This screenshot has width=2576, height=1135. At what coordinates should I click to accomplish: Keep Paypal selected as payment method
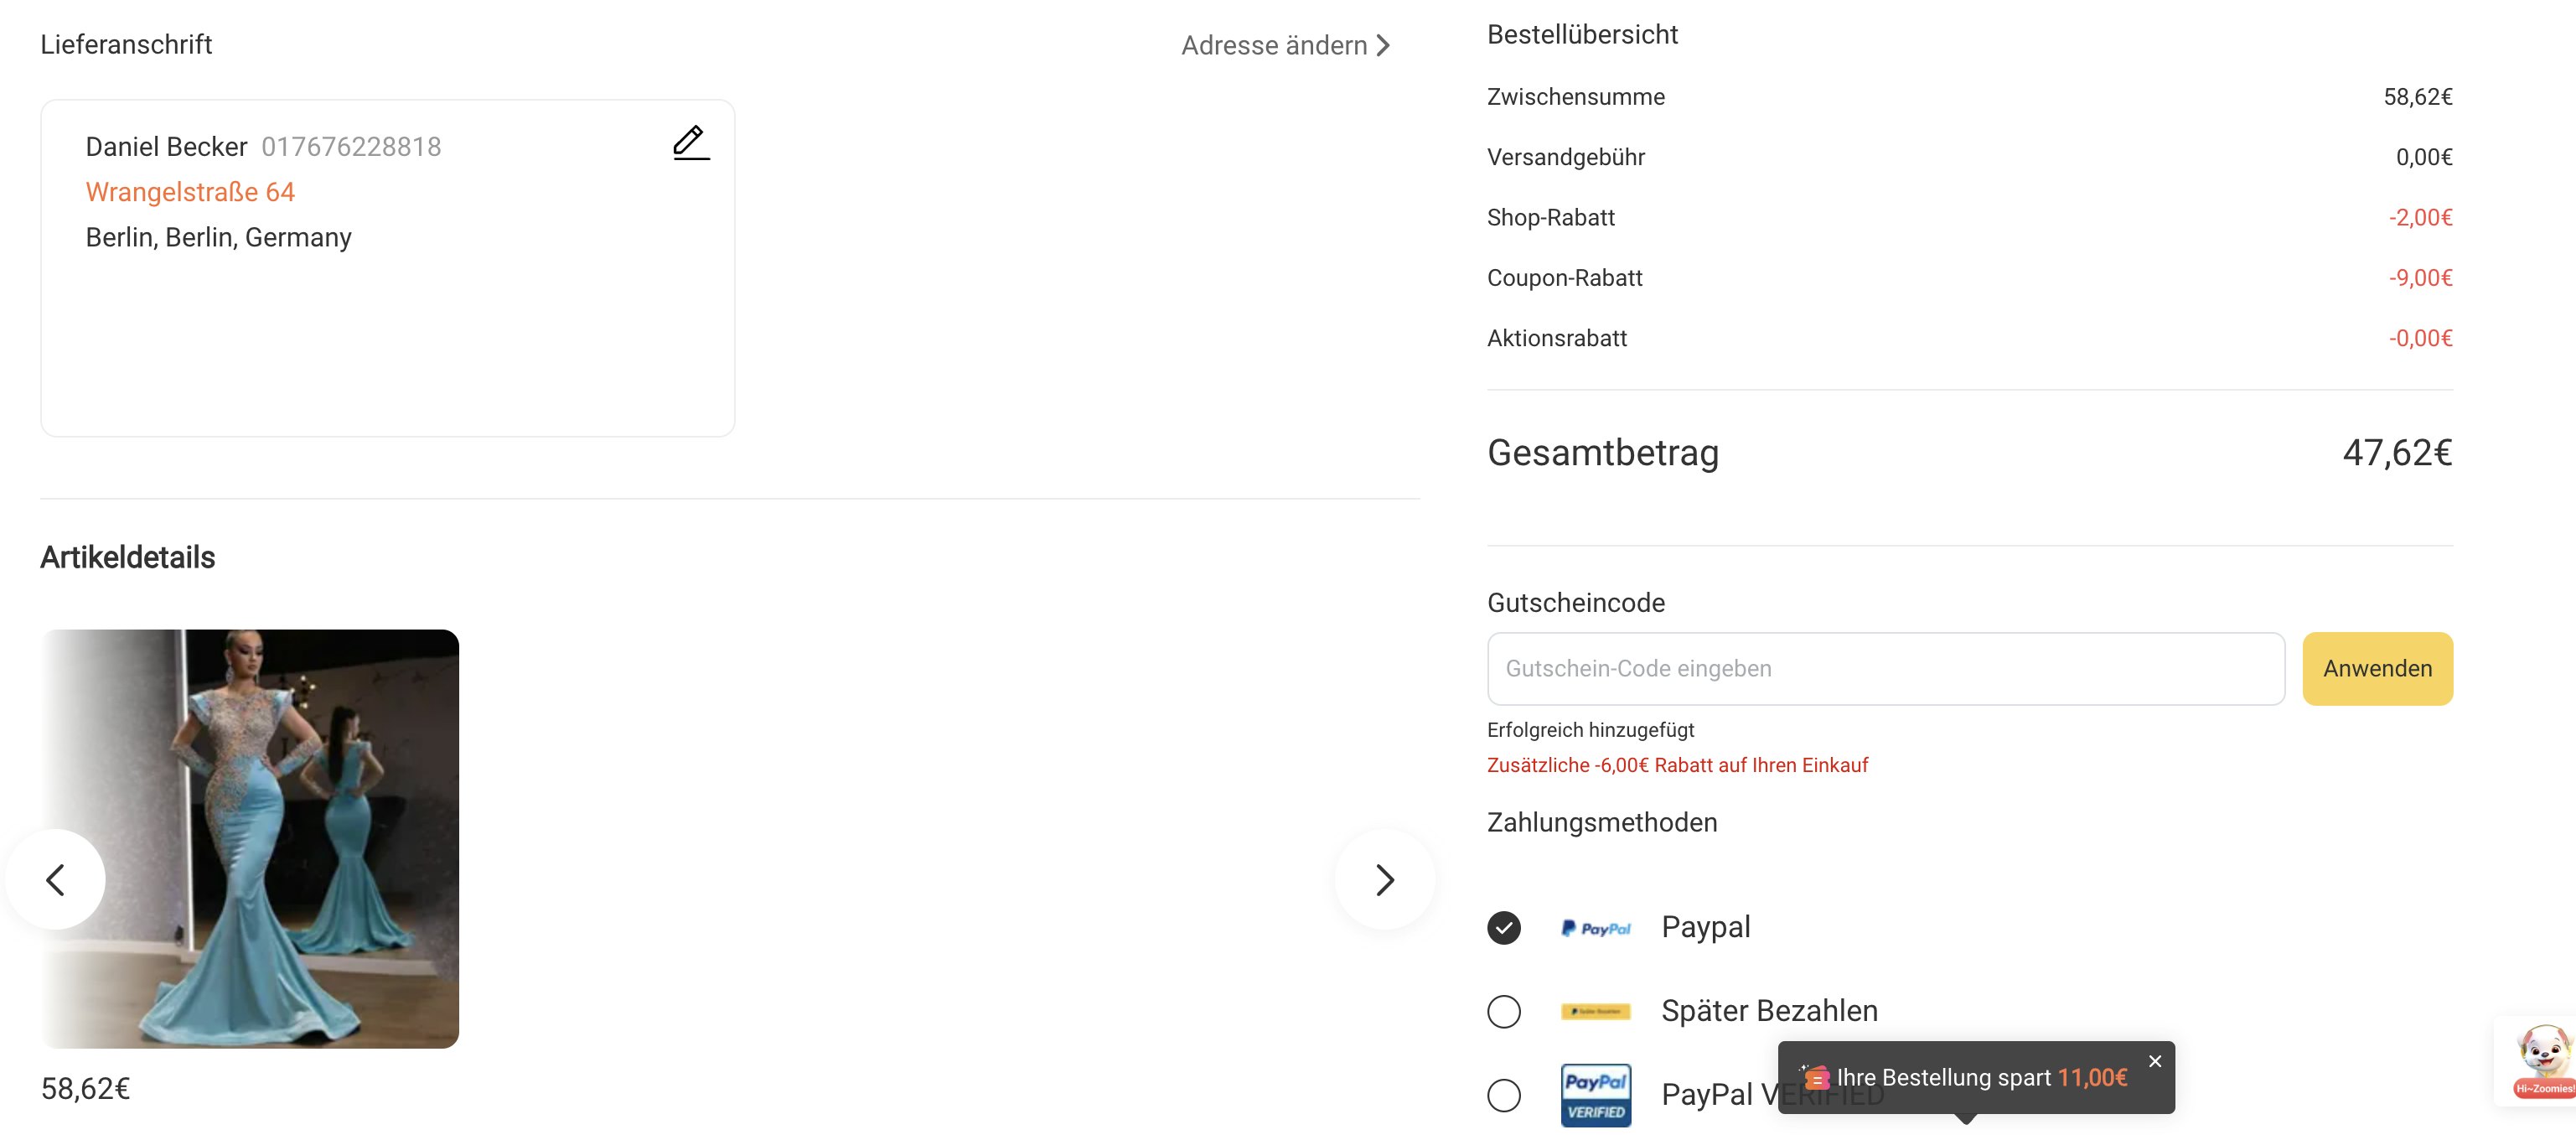1504,927
